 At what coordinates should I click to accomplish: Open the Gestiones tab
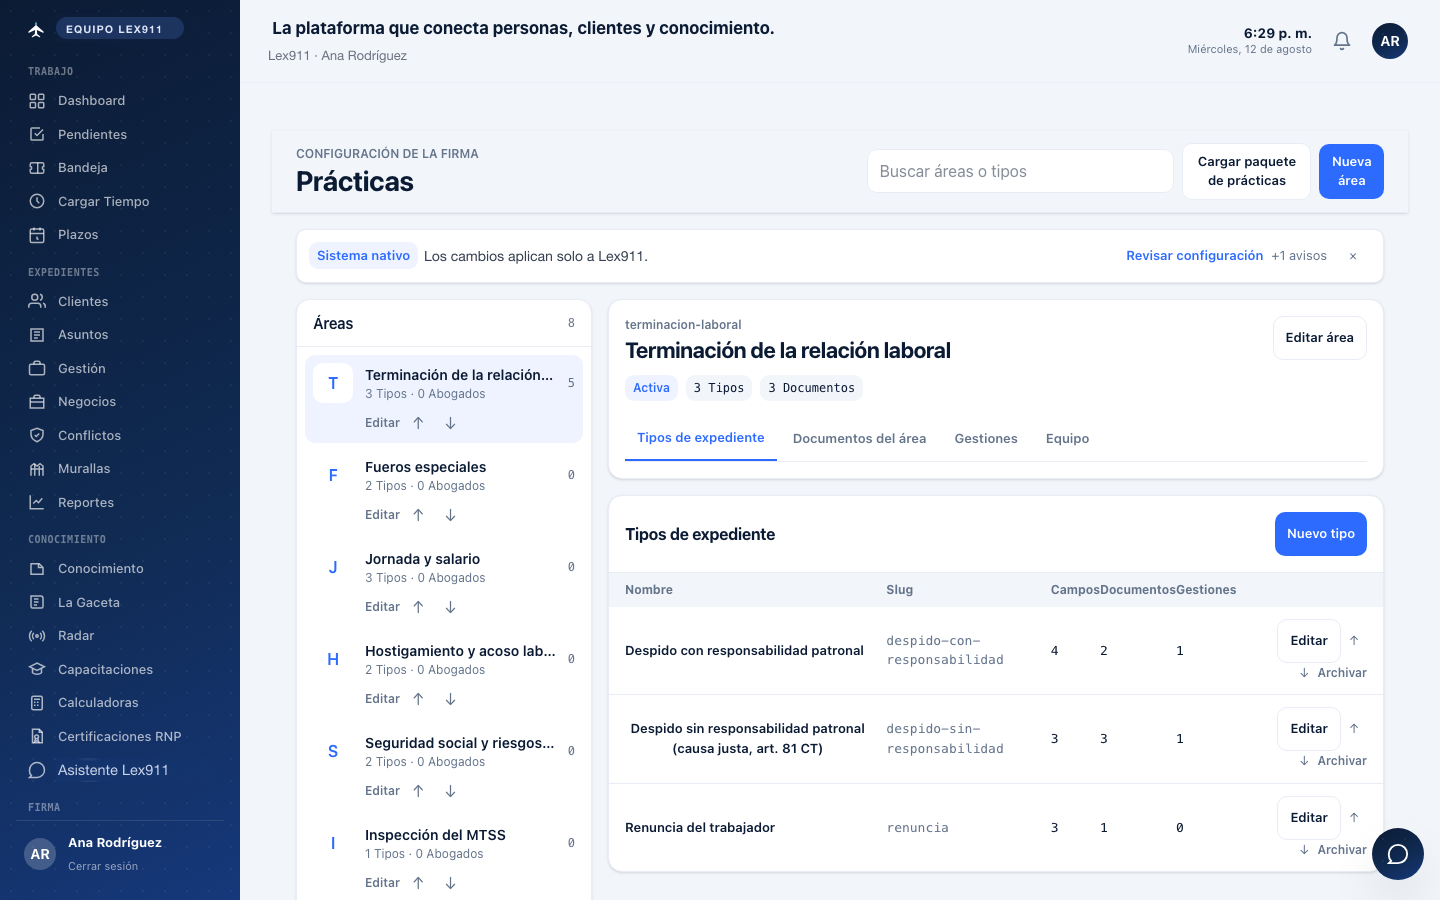click(986, 438)
